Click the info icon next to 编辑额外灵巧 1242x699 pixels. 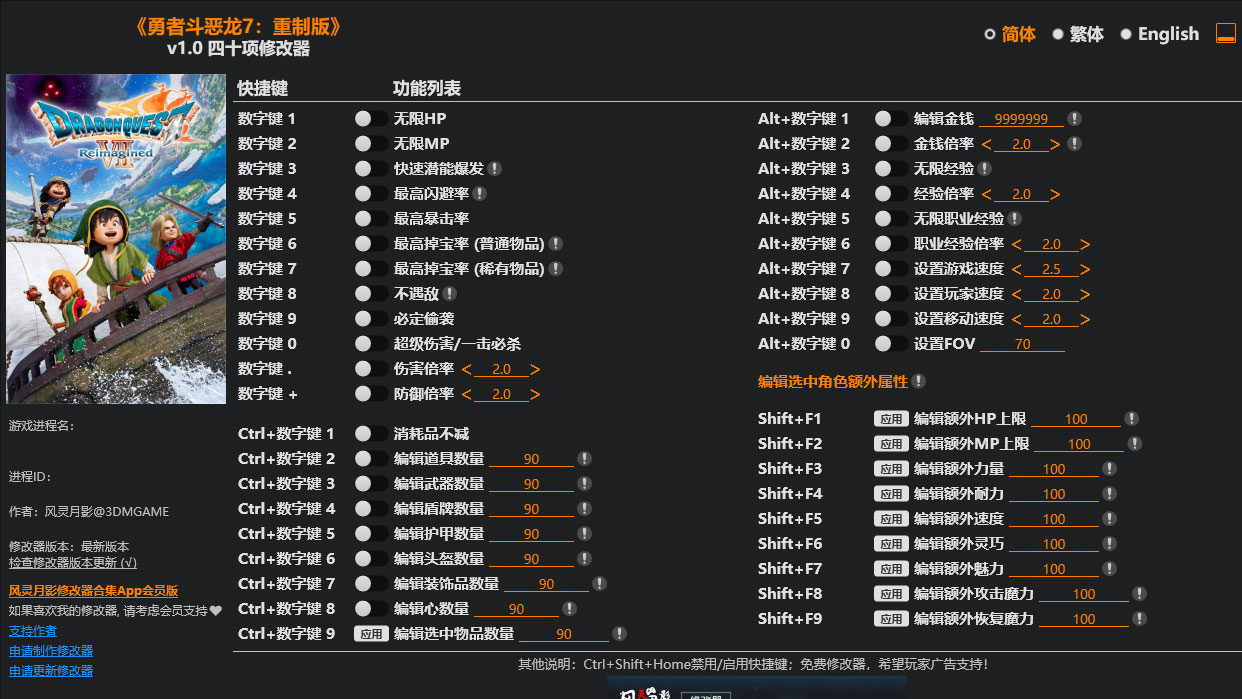pos(1110,543)
